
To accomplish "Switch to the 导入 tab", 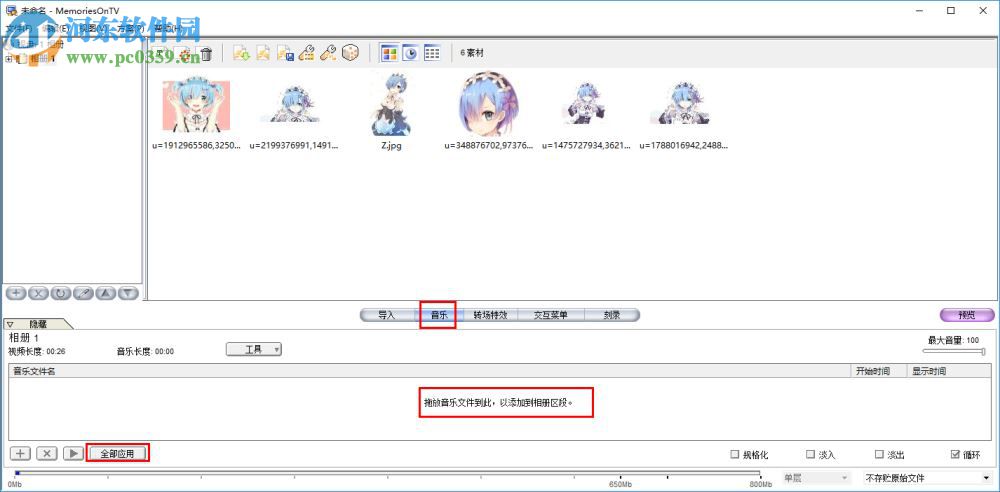I will point(387,315).
